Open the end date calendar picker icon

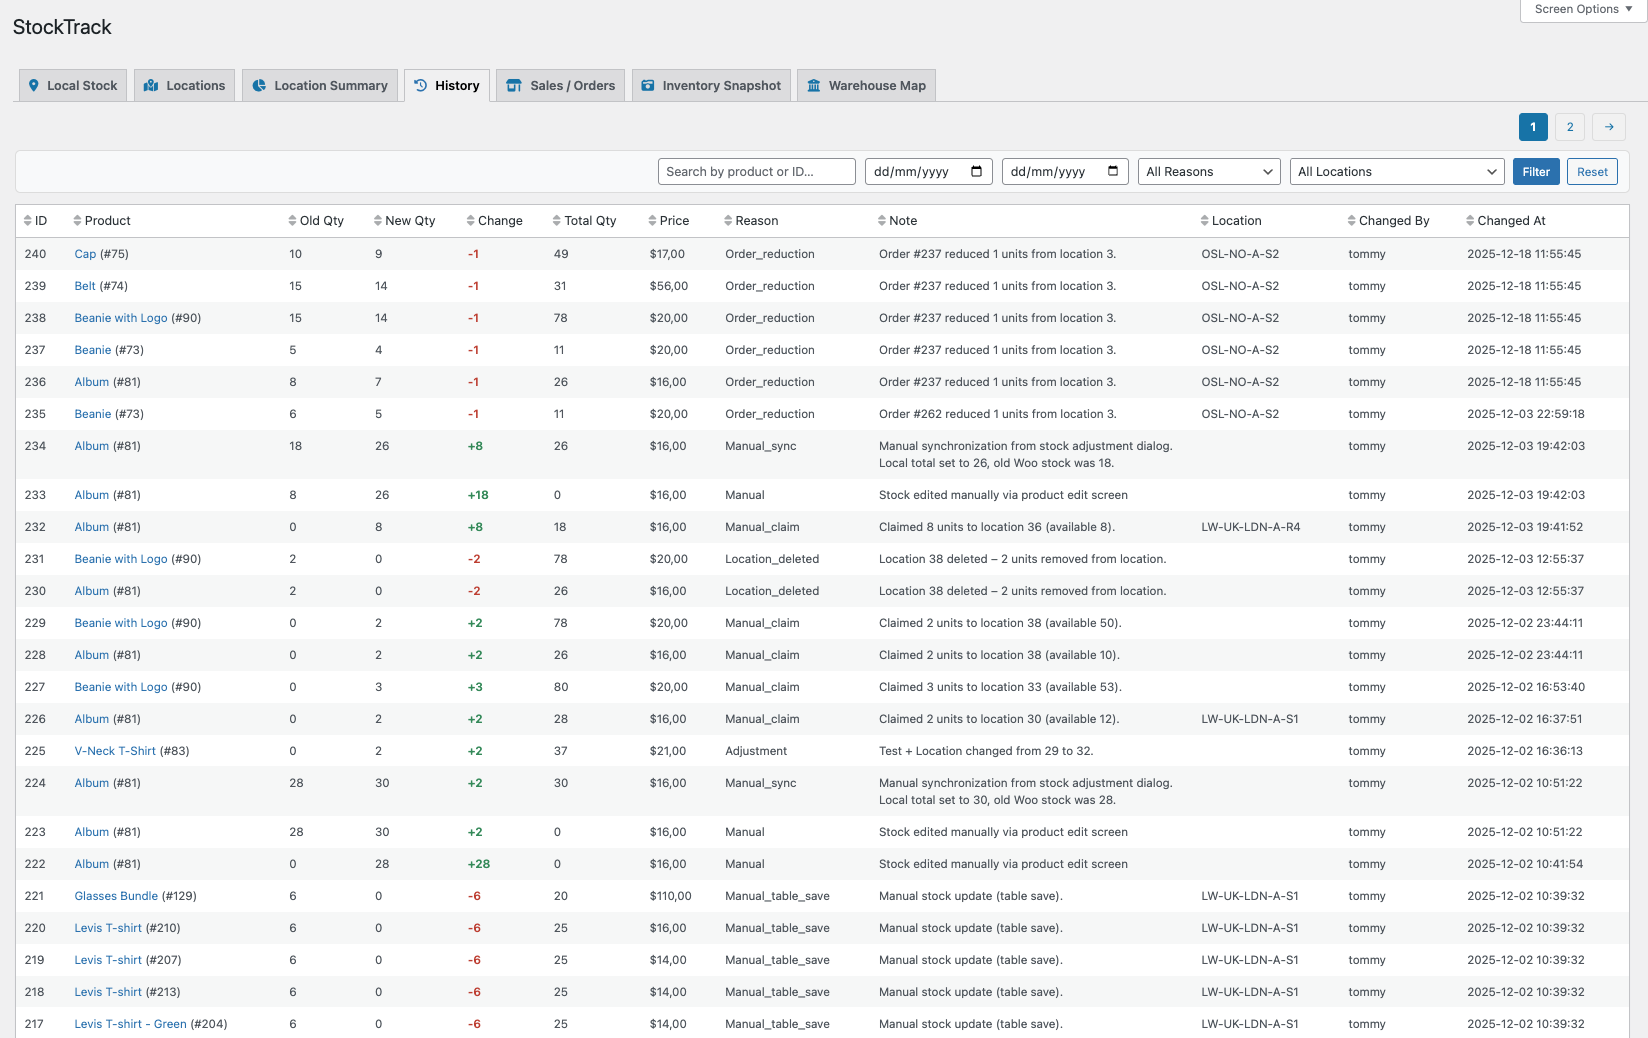1113,172
